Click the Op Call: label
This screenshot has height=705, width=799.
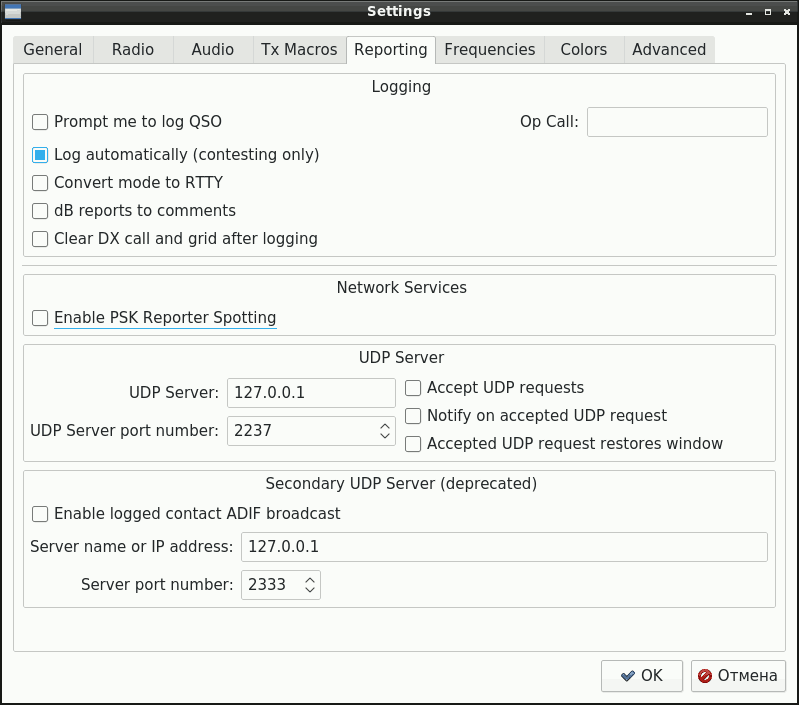(549, 122)
